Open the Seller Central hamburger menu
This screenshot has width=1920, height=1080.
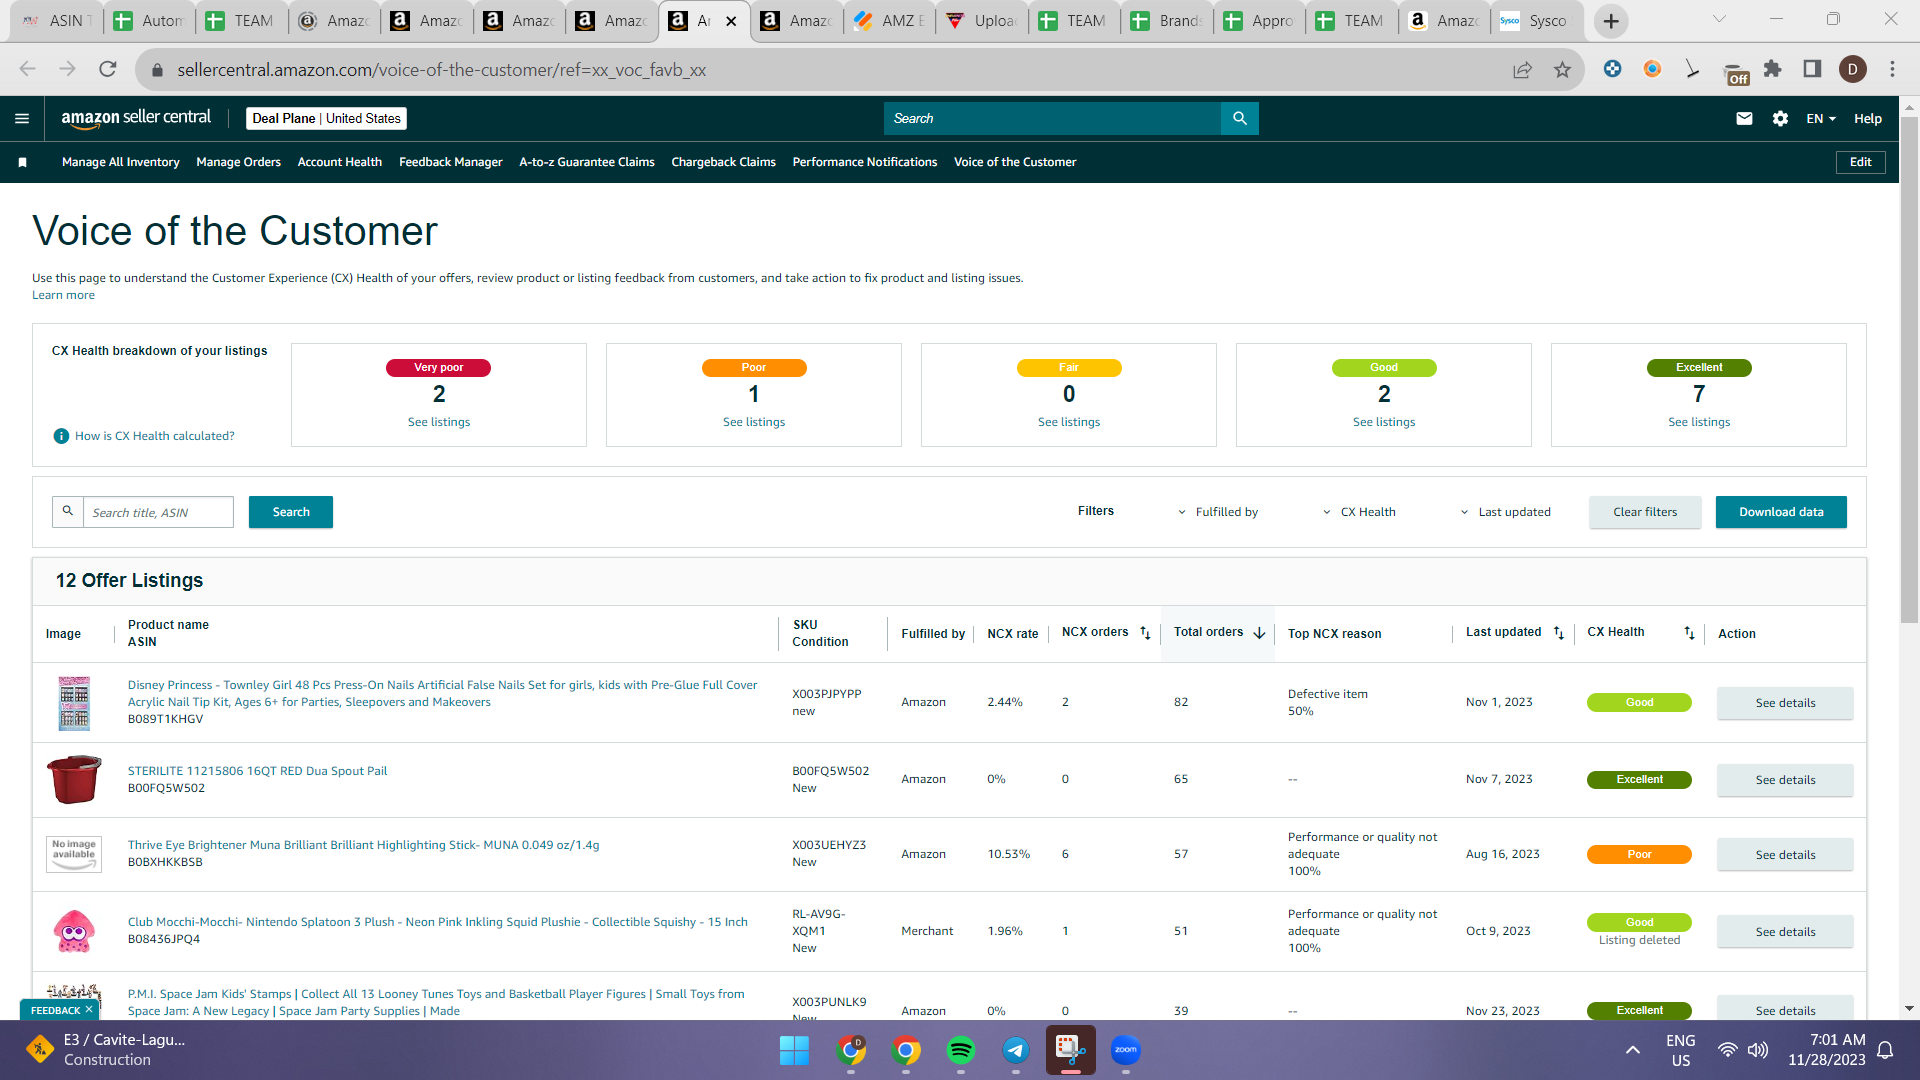point(22,118)
